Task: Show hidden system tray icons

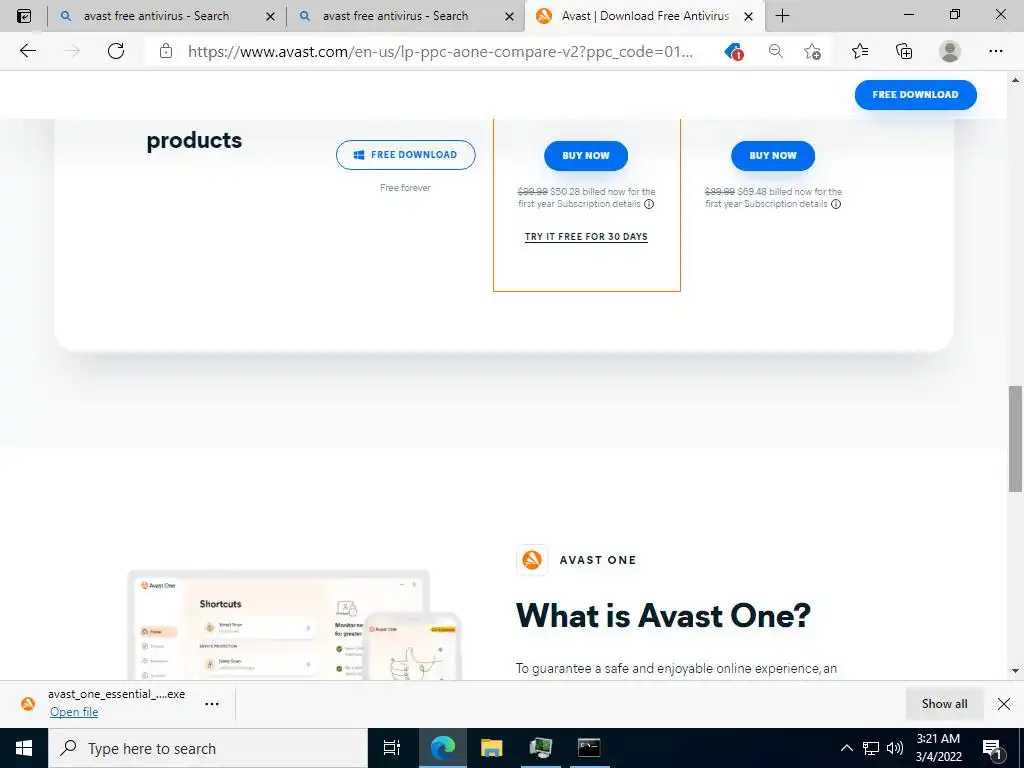Action: (846, 748)
